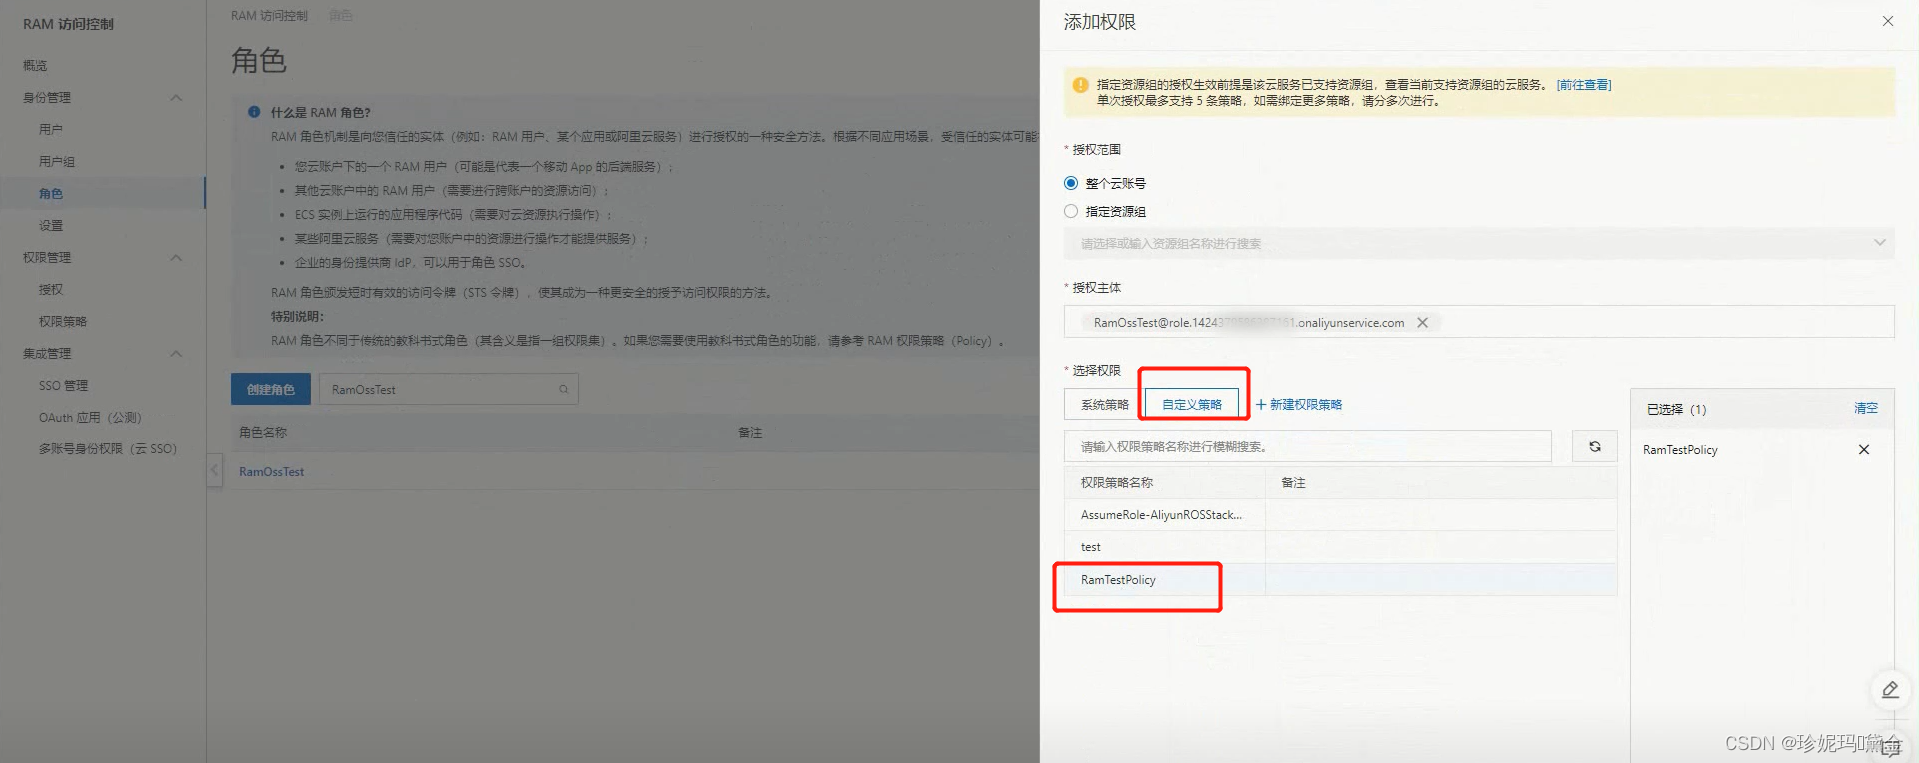Collapse 权限管理 section
Viewport: 1919px width, 763px height.
(x=176, y=257)
